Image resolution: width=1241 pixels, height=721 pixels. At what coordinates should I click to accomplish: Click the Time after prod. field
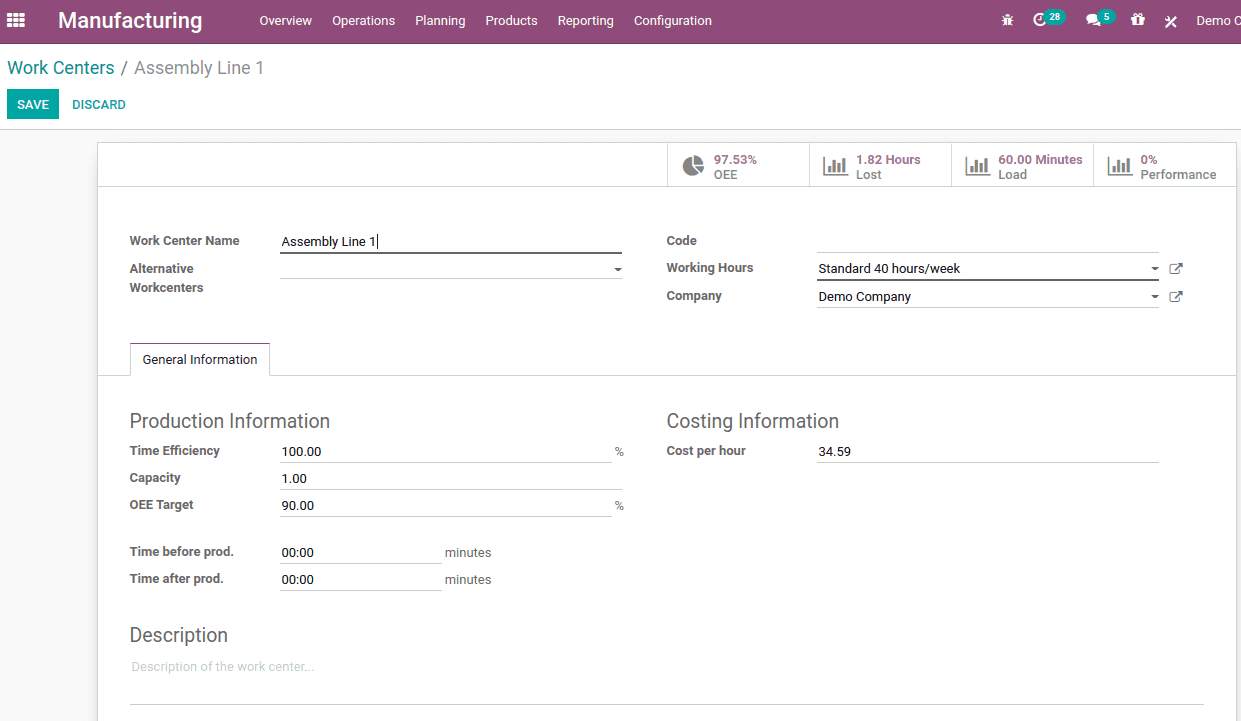(x=361, y=580)
